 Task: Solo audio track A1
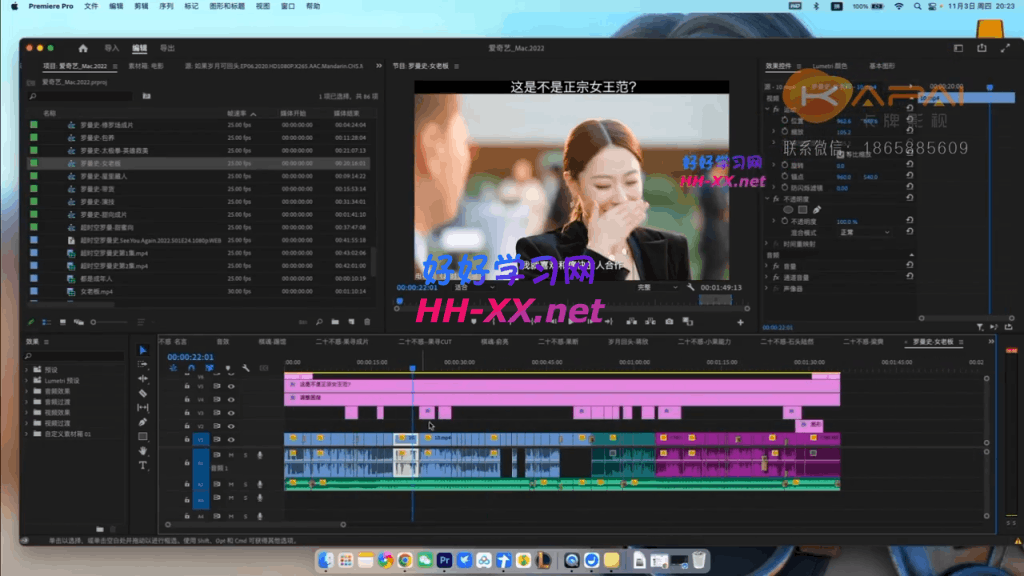246,455
